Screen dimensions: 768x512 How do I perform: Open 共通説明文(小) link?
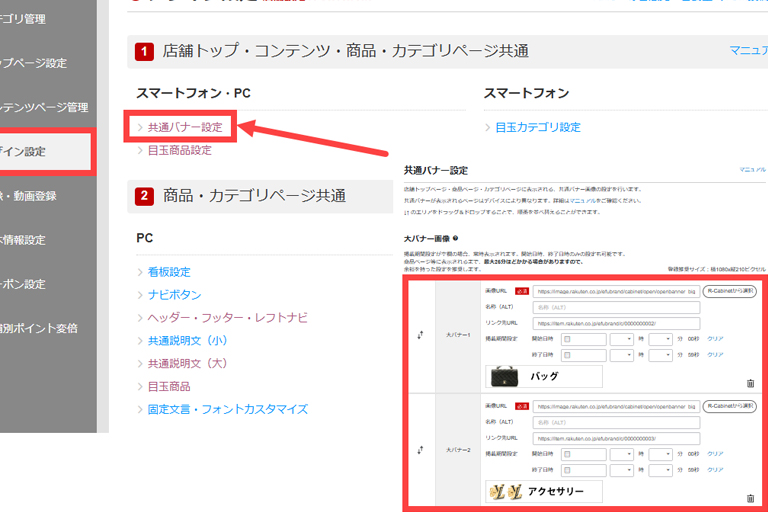point(188,341)
